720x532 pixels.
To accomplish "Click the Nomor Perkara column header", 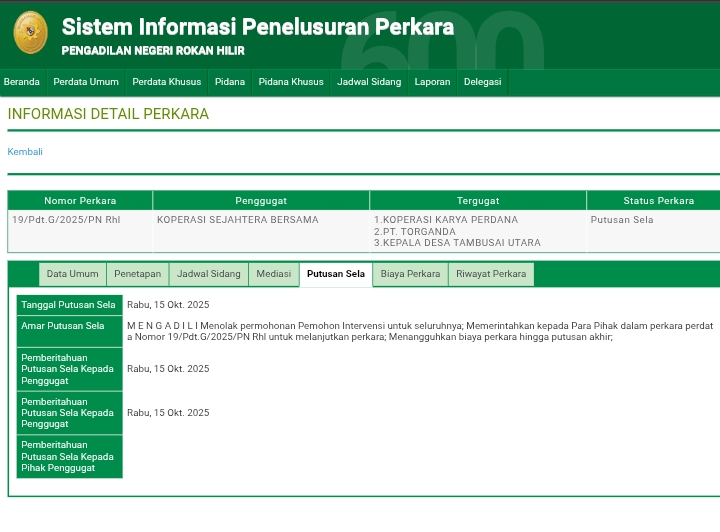I will (x=80, y=201).
